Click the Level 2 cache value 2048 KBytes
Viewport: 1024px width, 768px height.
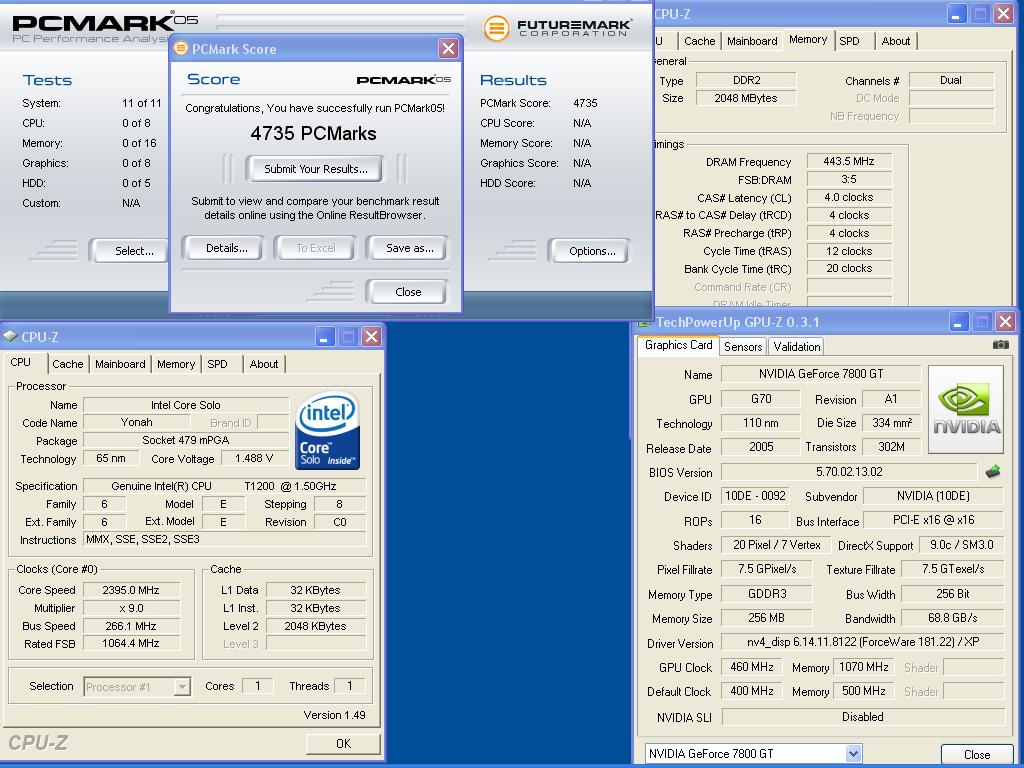(315, 626)
